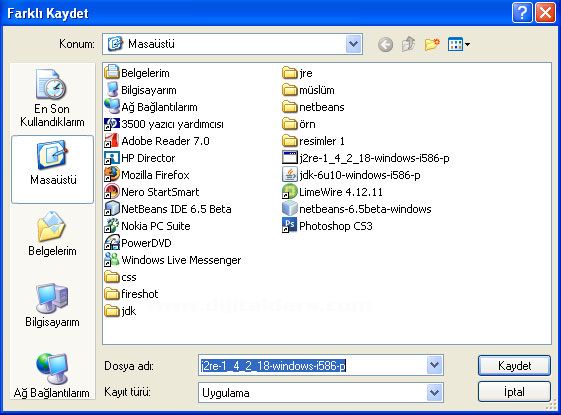This screenshot has width=561, height=415.
Task: Close the Farklı Kaydet dialog
Action: 545,13
